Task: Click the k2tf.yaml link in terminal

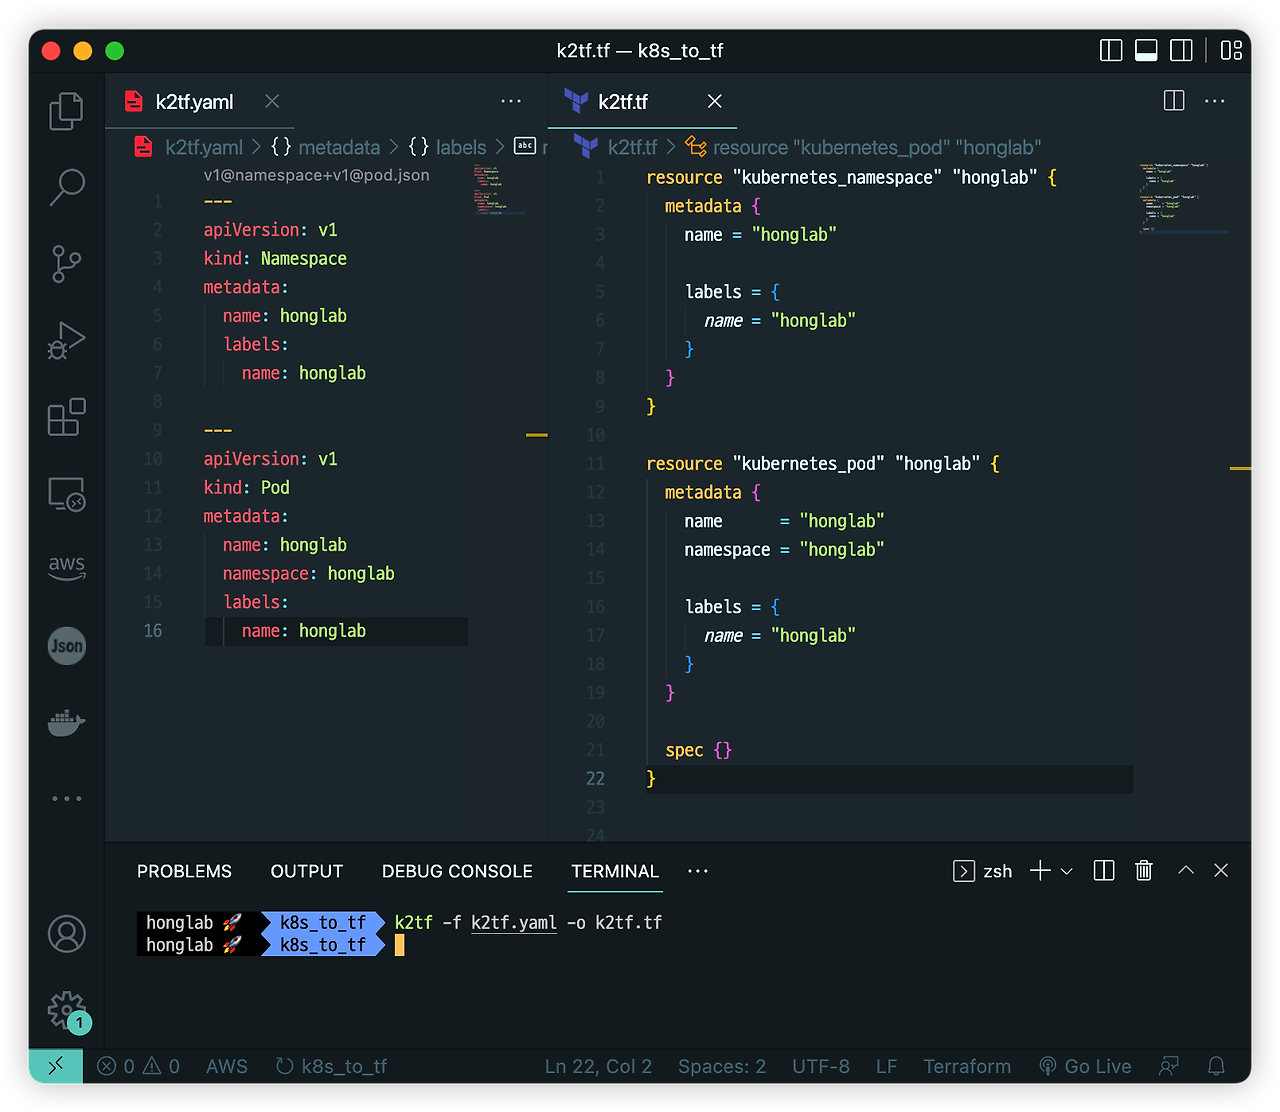Action: coord(513,922)
